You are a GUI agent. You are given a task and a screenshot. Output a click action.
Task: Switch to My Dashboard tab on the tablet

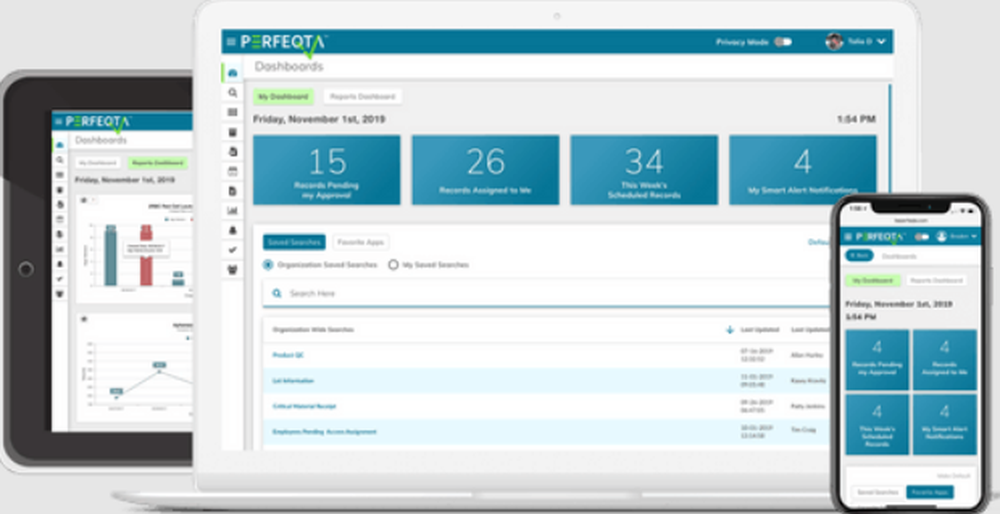click(97, 163)
